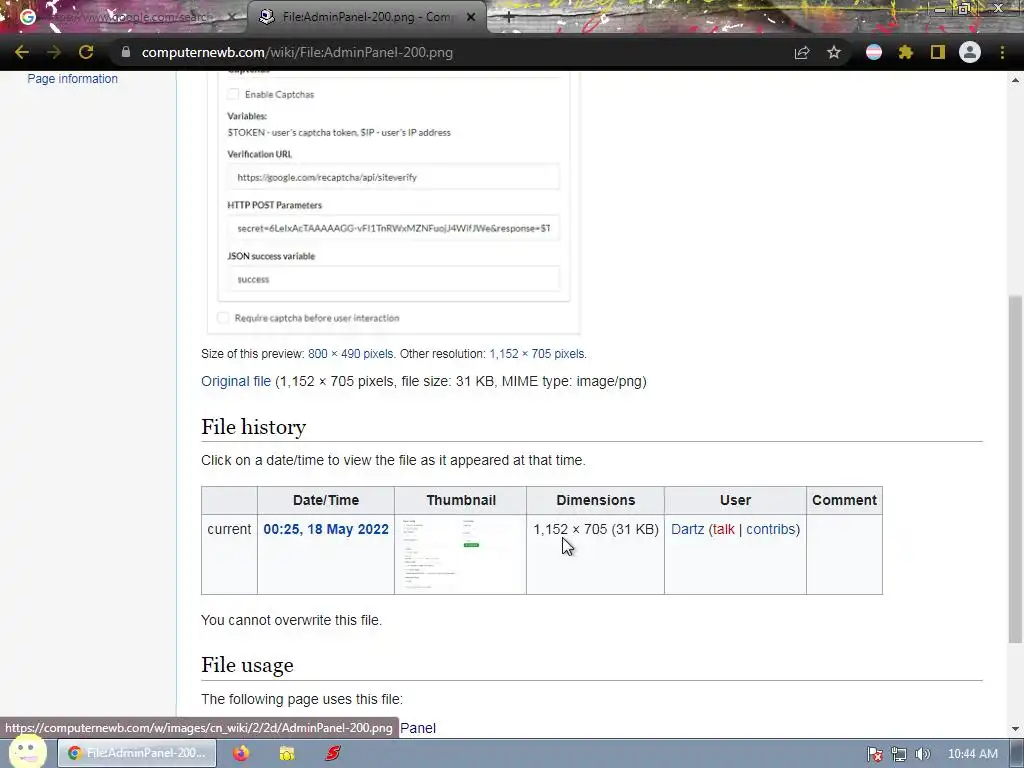Bookmark this page with the star
This screenshot has width=1024, height=768.
coord(834,52)
